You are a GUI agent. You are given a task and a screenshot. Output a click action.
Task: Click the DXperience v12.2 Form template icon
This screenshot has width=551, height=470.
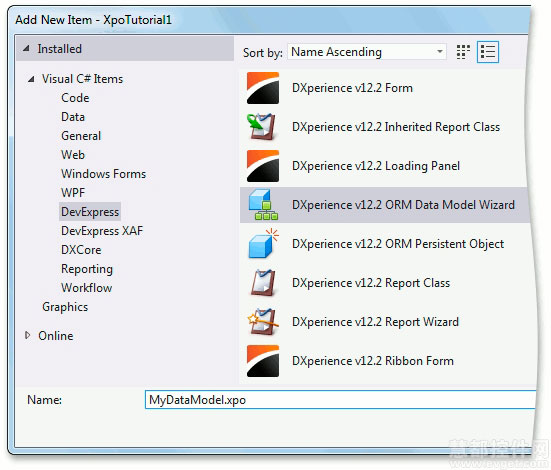point(263,88)
